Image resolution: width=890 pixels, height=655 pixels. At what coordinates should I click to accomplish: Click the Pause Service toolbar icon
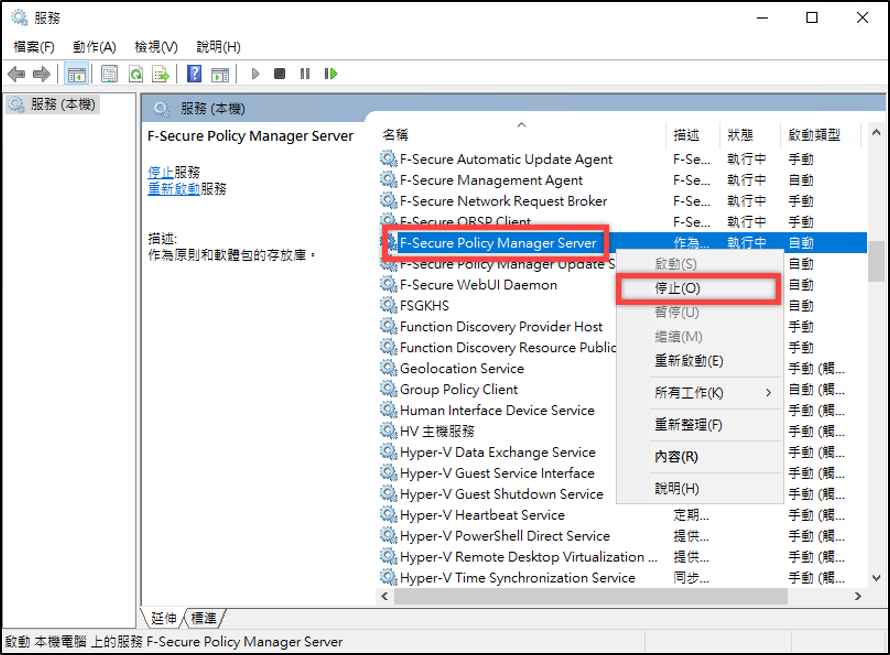(305, 74)
